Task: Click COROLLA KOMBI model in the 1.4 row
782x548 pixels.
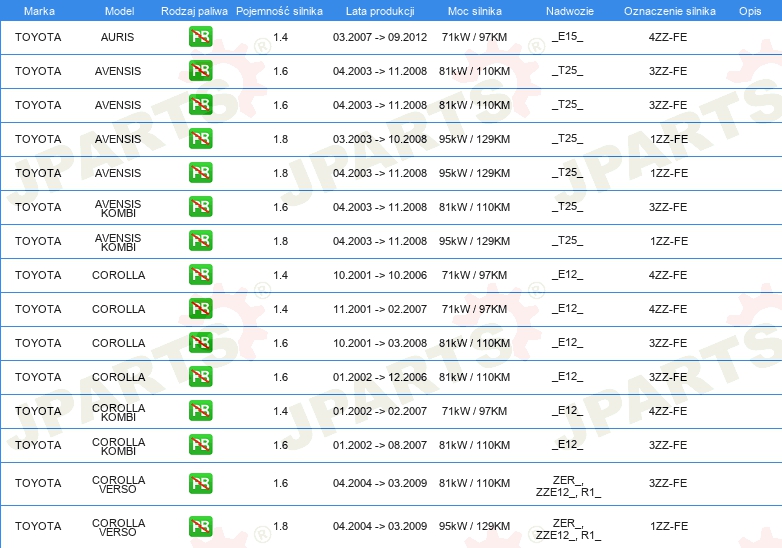Action: (x=119, y=412)
